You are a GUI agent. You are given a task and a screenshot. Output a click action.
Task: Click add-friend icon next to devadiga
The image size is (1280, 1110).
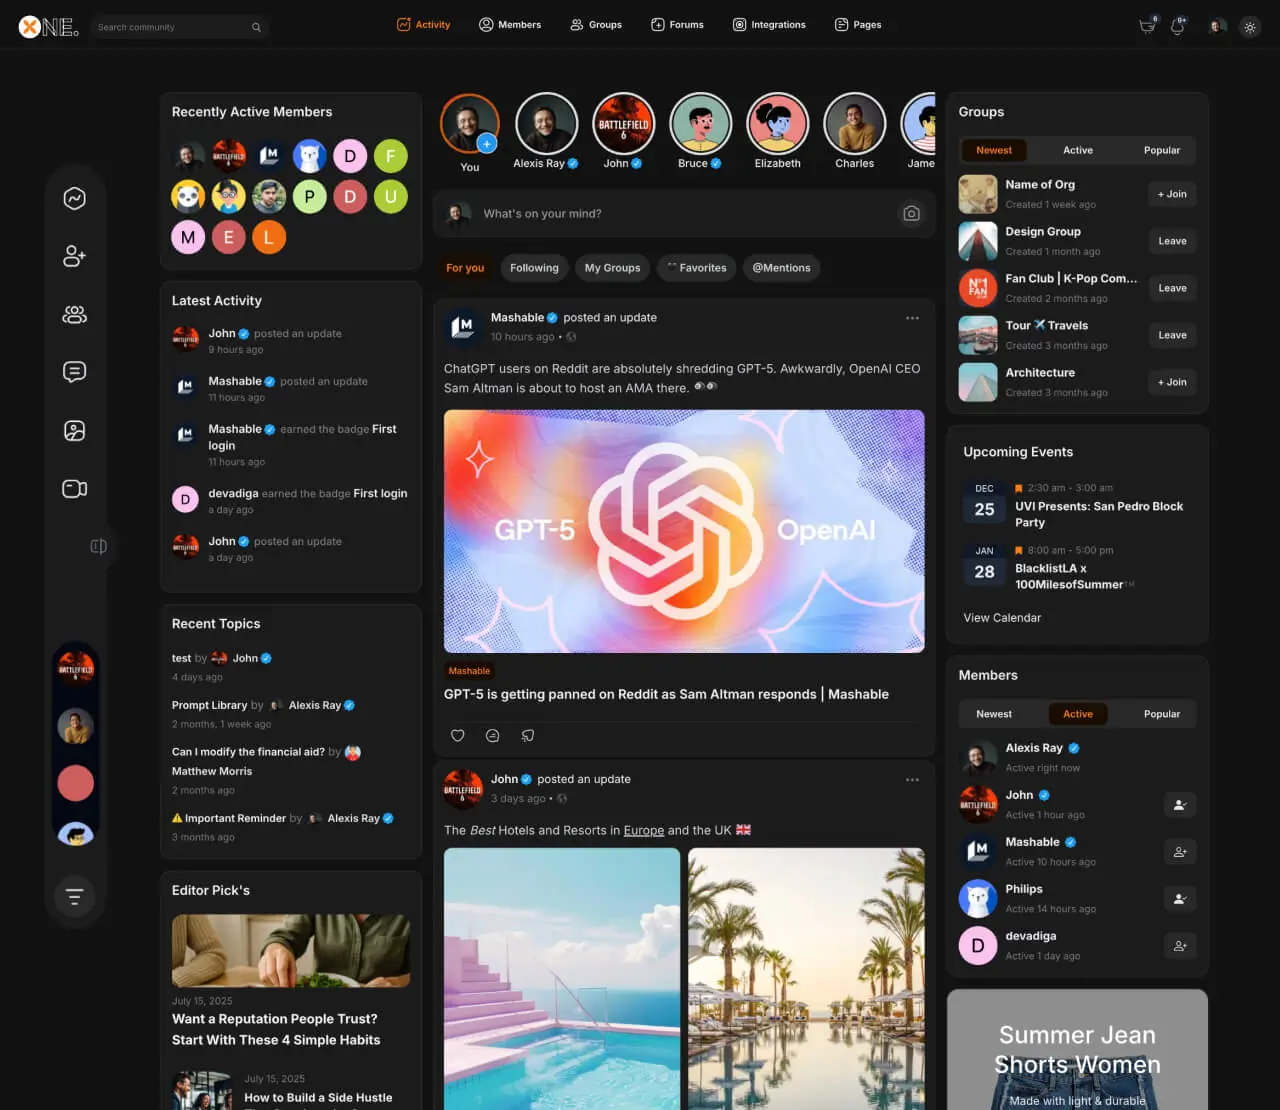point(1180,946)
